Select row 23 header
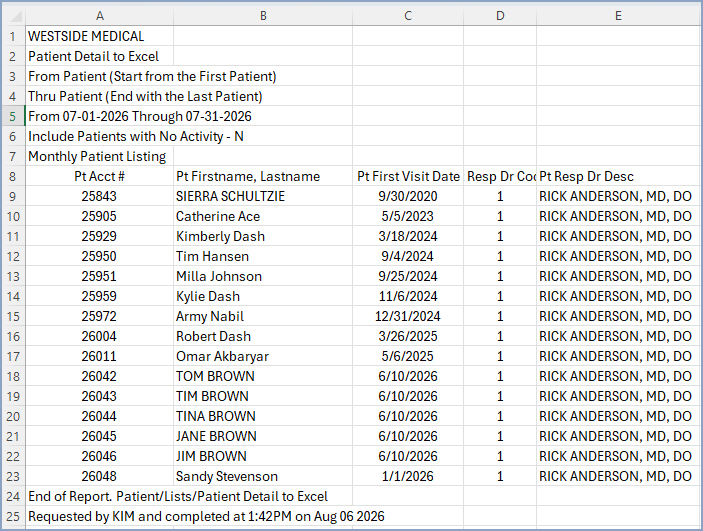This screenshot has width=703, height=531. point(13,476)
